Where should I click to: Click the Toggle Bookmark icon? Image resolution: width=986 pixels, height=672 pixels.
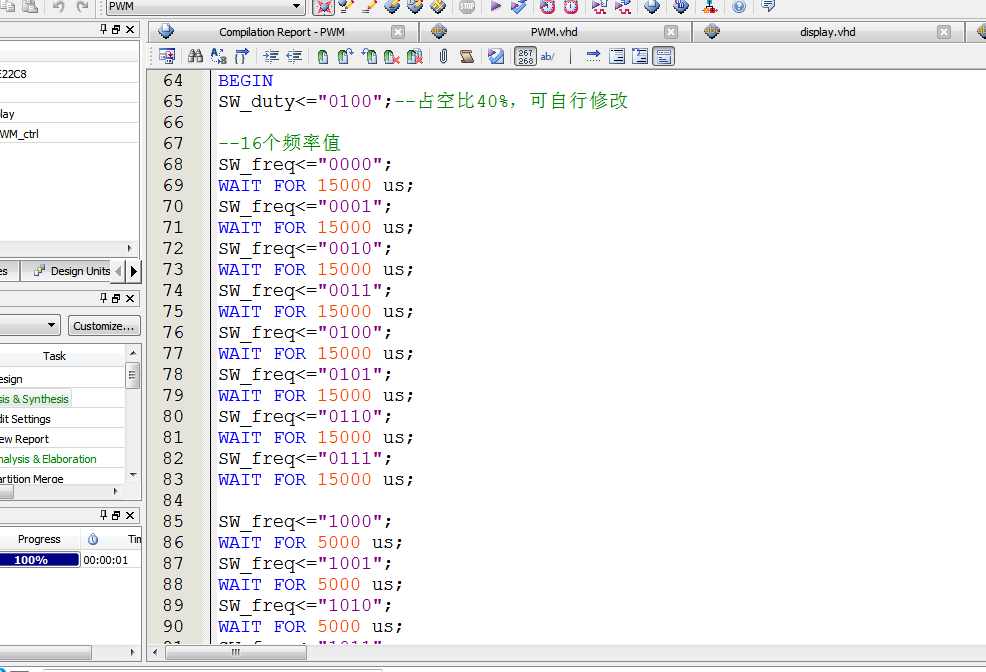323,57
